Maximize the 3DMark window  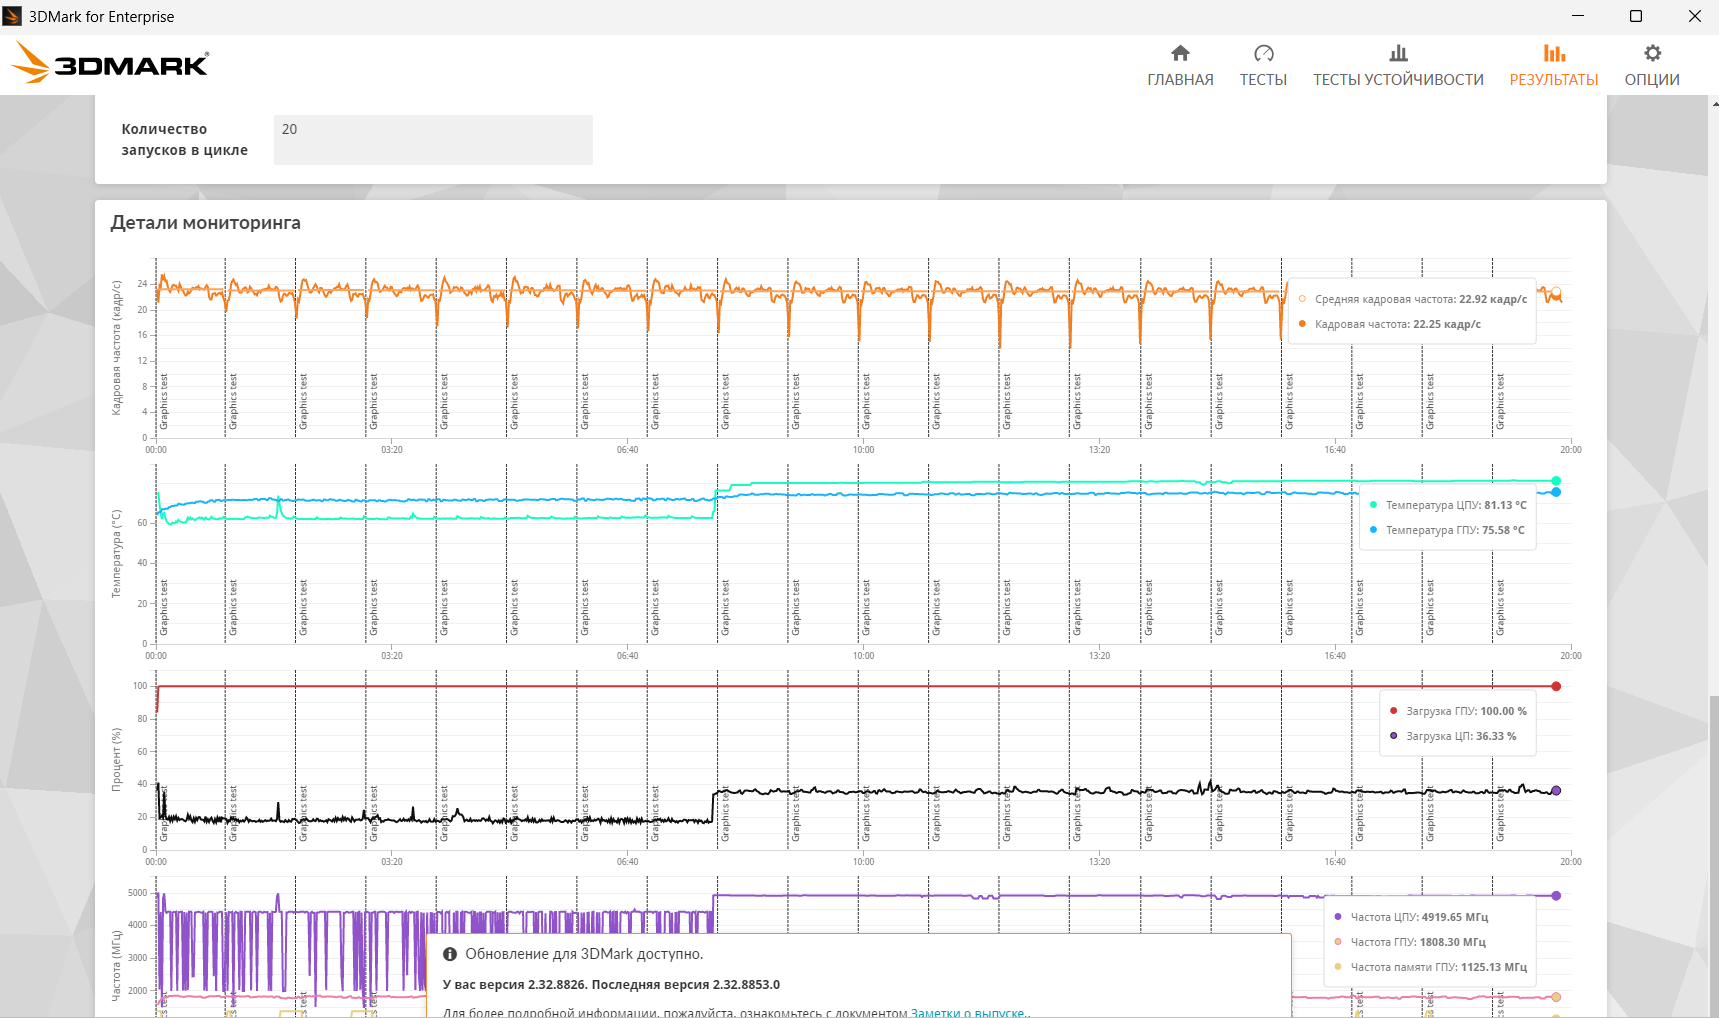coord(1636,16)
